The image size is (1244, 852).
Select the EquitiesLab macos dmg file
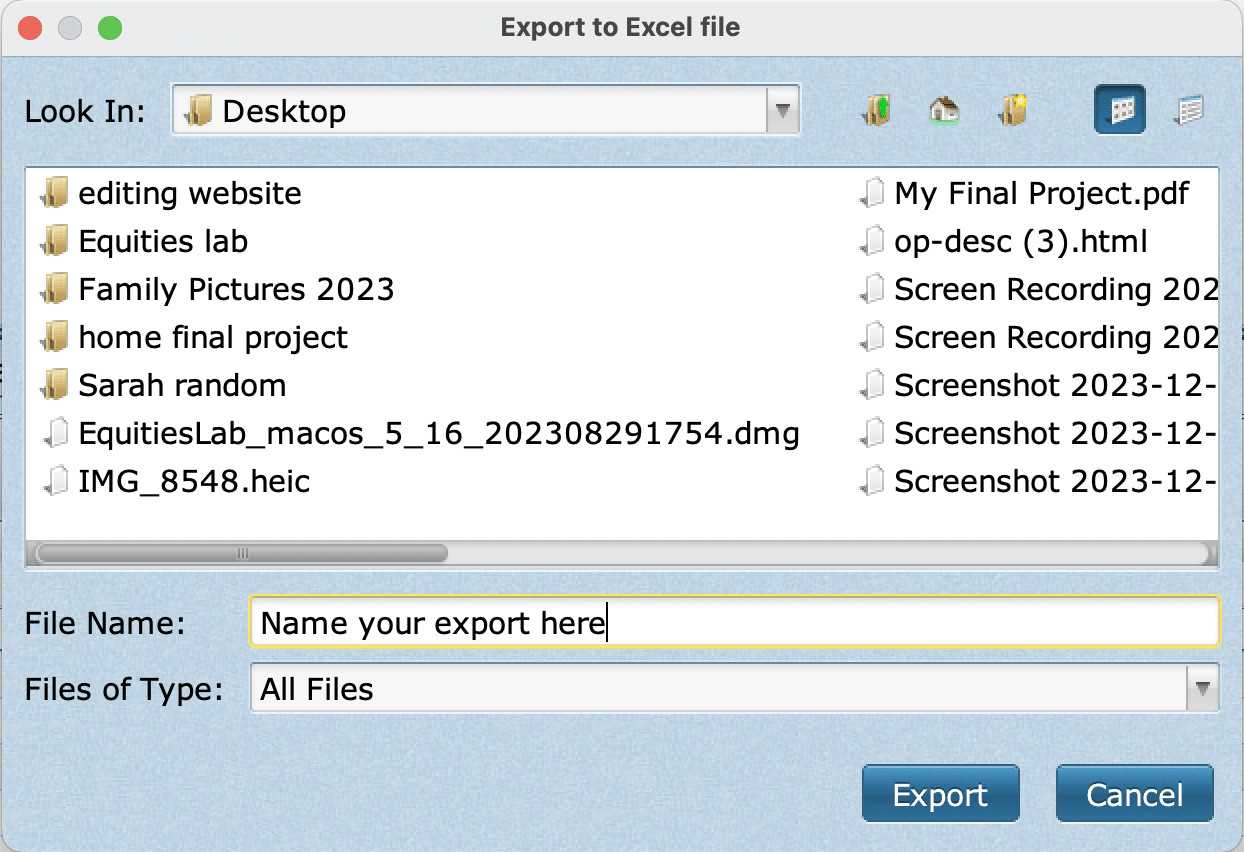[438, 433]
